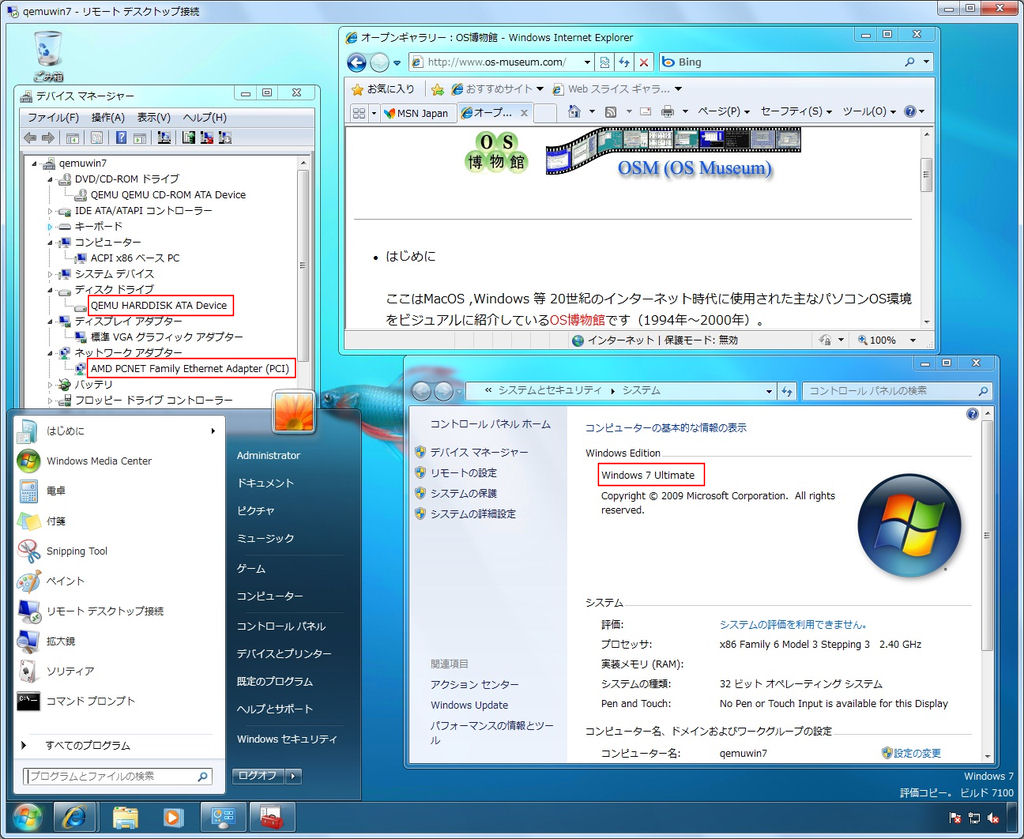This screenshot has height=839, width=1024.
Task: Click the デバイス マネージャー link in System panel
Action: tap(479, 452)
